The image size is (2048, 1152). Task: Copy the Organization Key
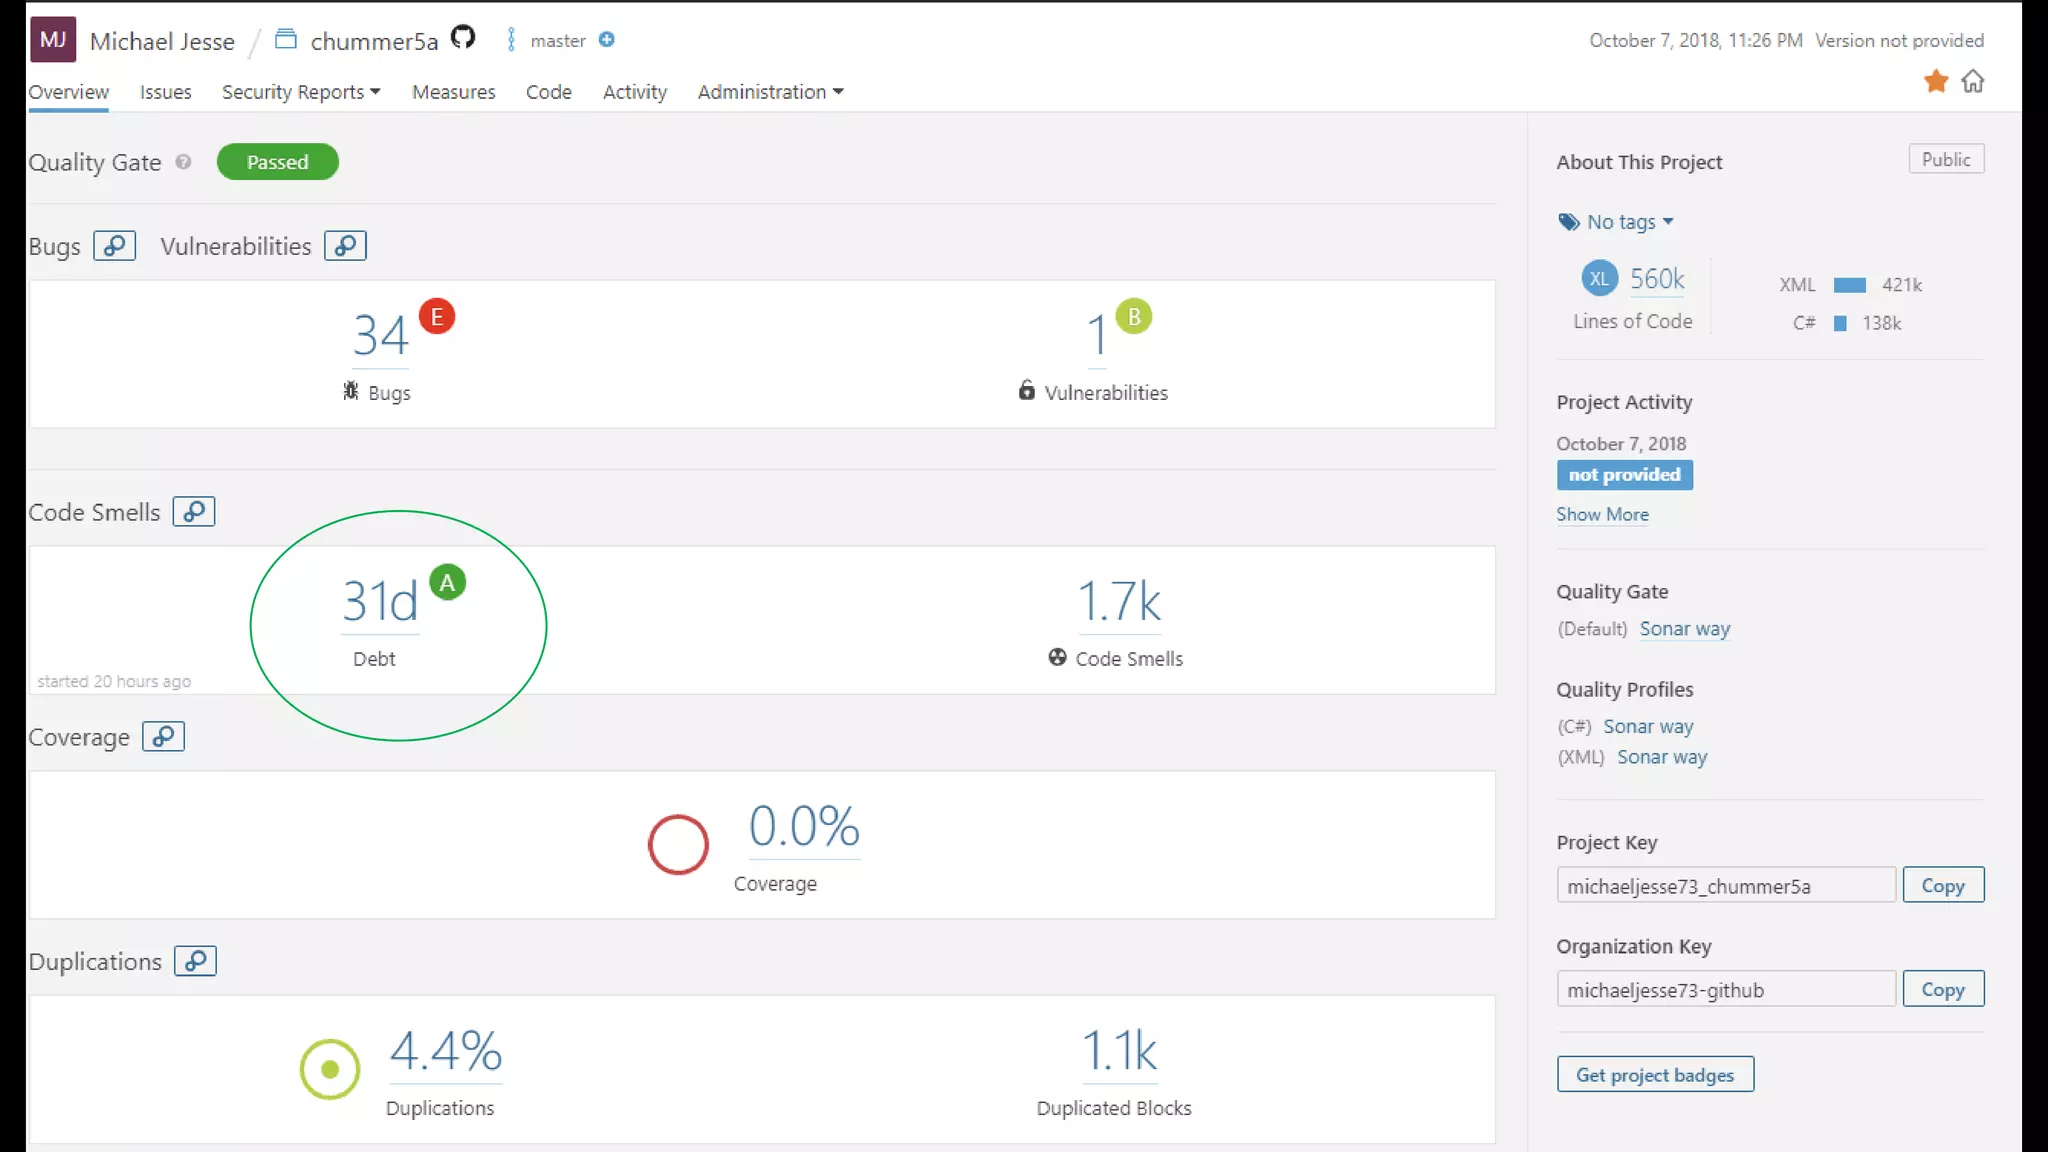1942,990
